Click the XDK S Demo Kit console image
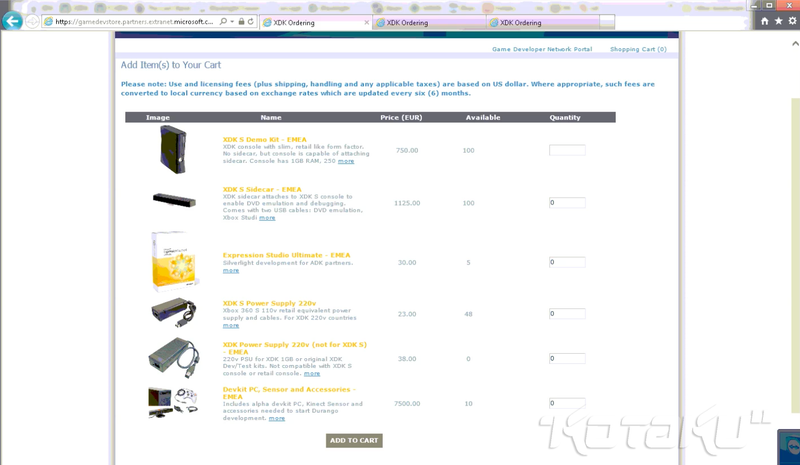The height and width of the screenshot is (465, 800). tap(173, 150)
